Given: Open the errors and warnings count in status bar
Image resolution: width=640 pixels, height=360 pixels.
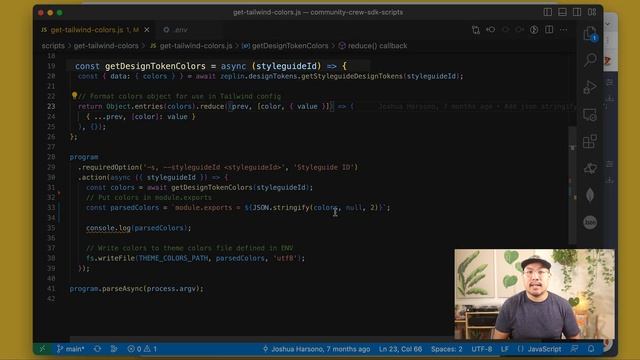Looking at the screenshot, I should click(x=142, y=349).
